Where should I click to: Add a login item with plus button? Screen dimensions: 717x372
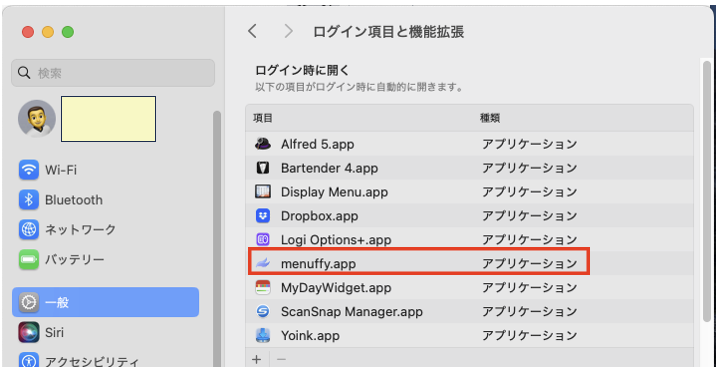257,360
